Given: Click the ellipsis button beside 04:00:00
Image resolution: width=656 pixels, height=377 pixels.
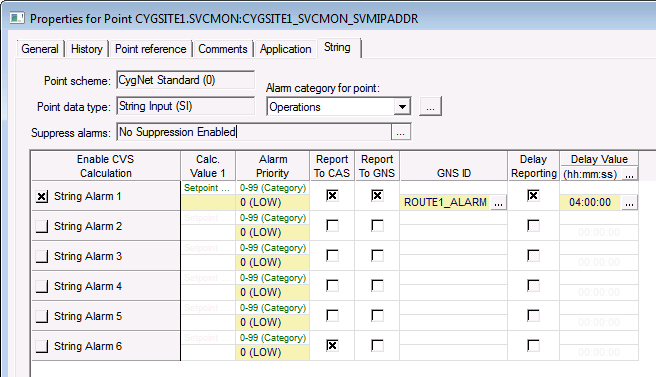Looking at the screenshot, I should click(x=629, y=203).
